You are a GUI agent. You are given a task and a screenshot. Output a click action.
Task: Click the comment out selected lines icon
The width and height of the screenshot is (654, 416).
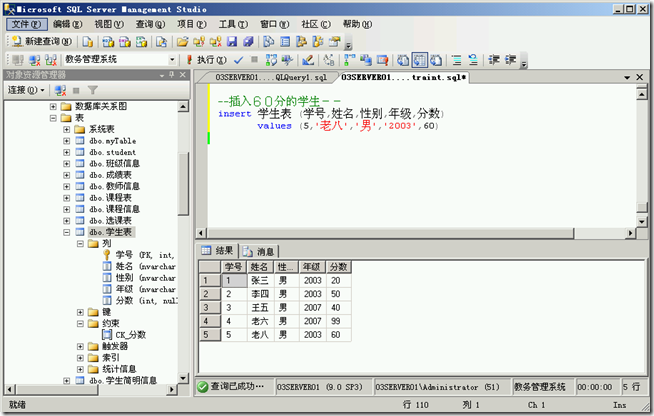pos(457,60)
